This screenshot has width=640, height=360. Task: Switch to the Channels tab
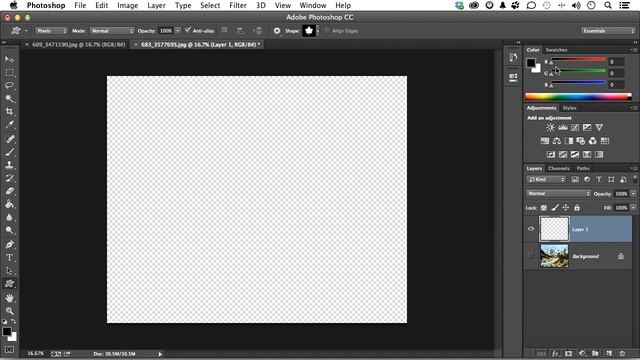(559, 168)
